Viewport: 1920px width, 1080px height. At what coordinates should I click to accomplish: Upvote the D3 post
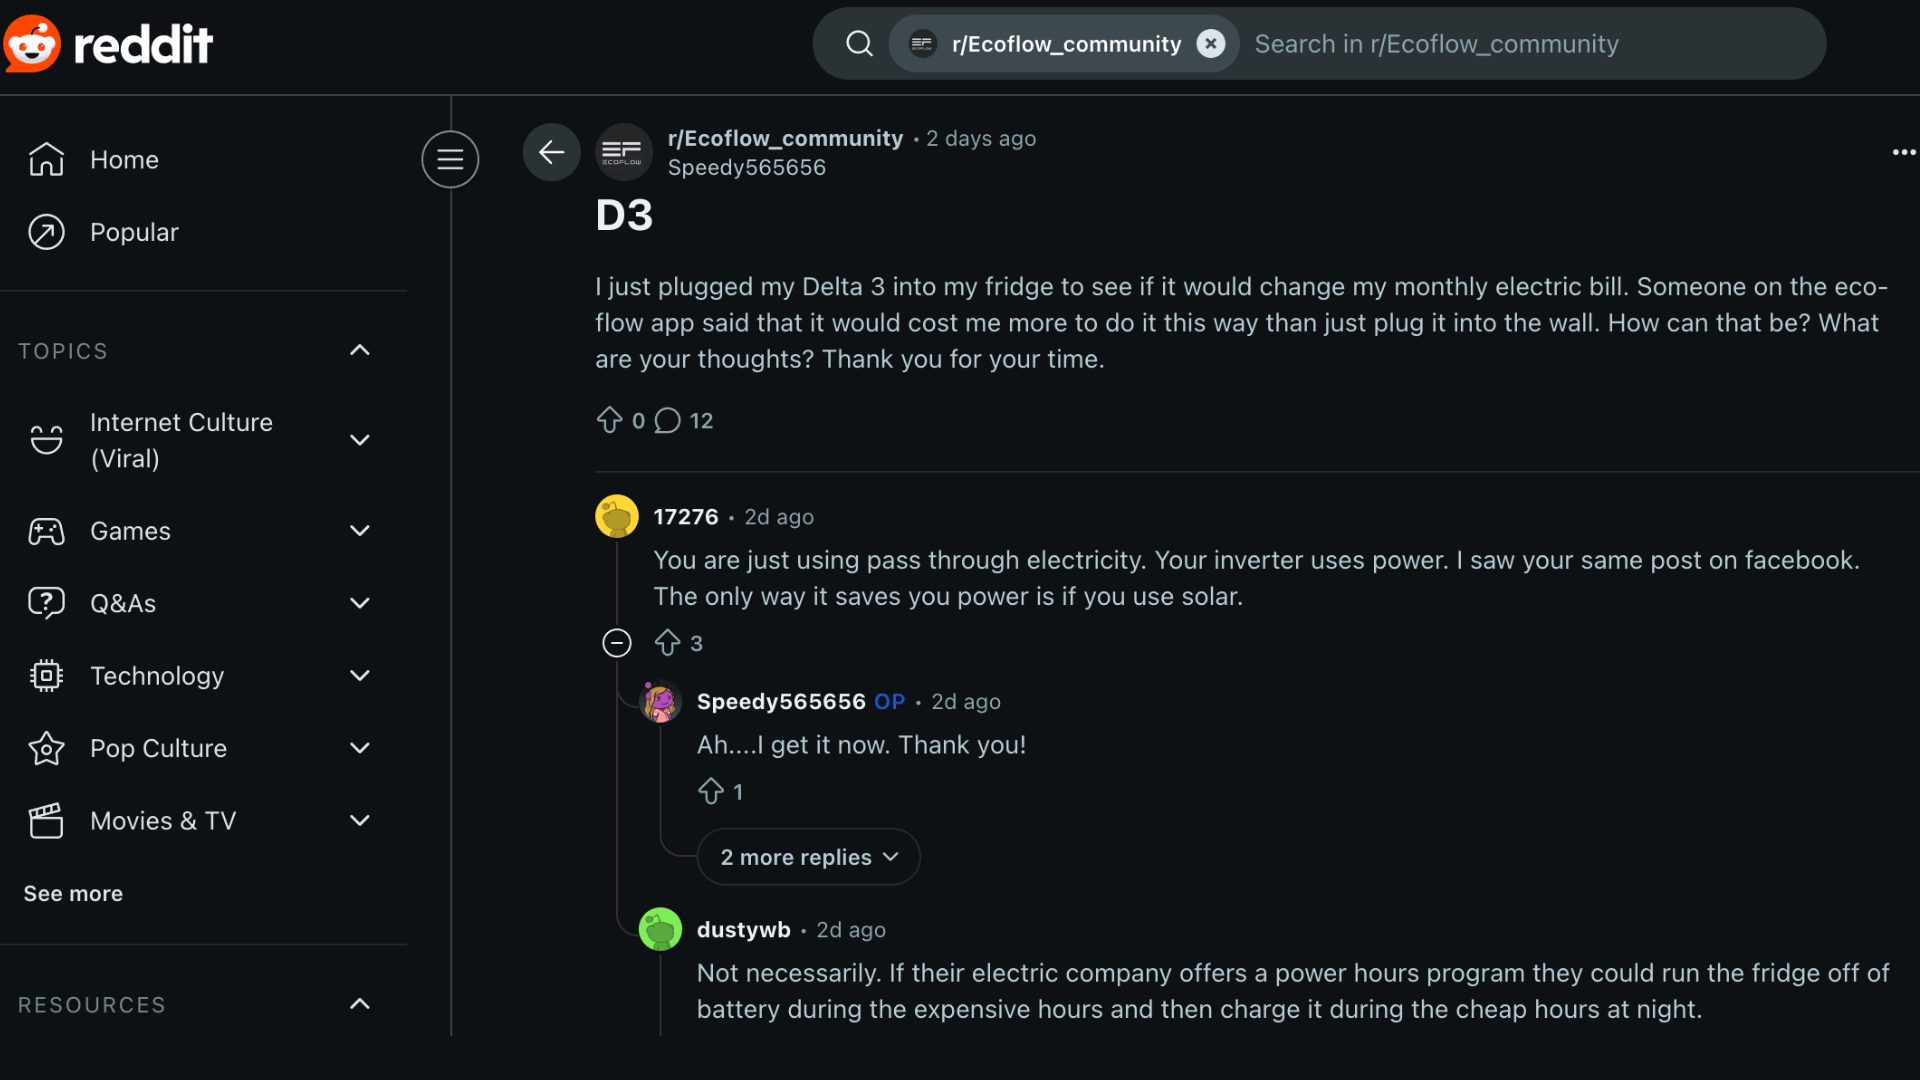(609, 420)
